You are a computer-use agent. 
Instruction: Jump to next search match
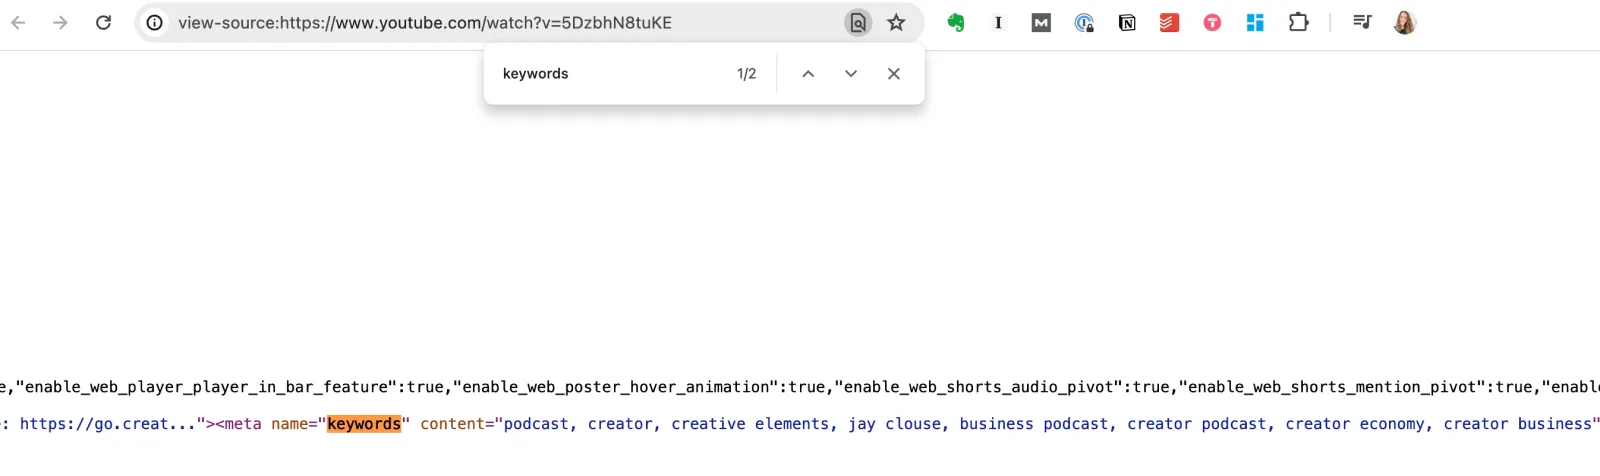coord(851,74)
